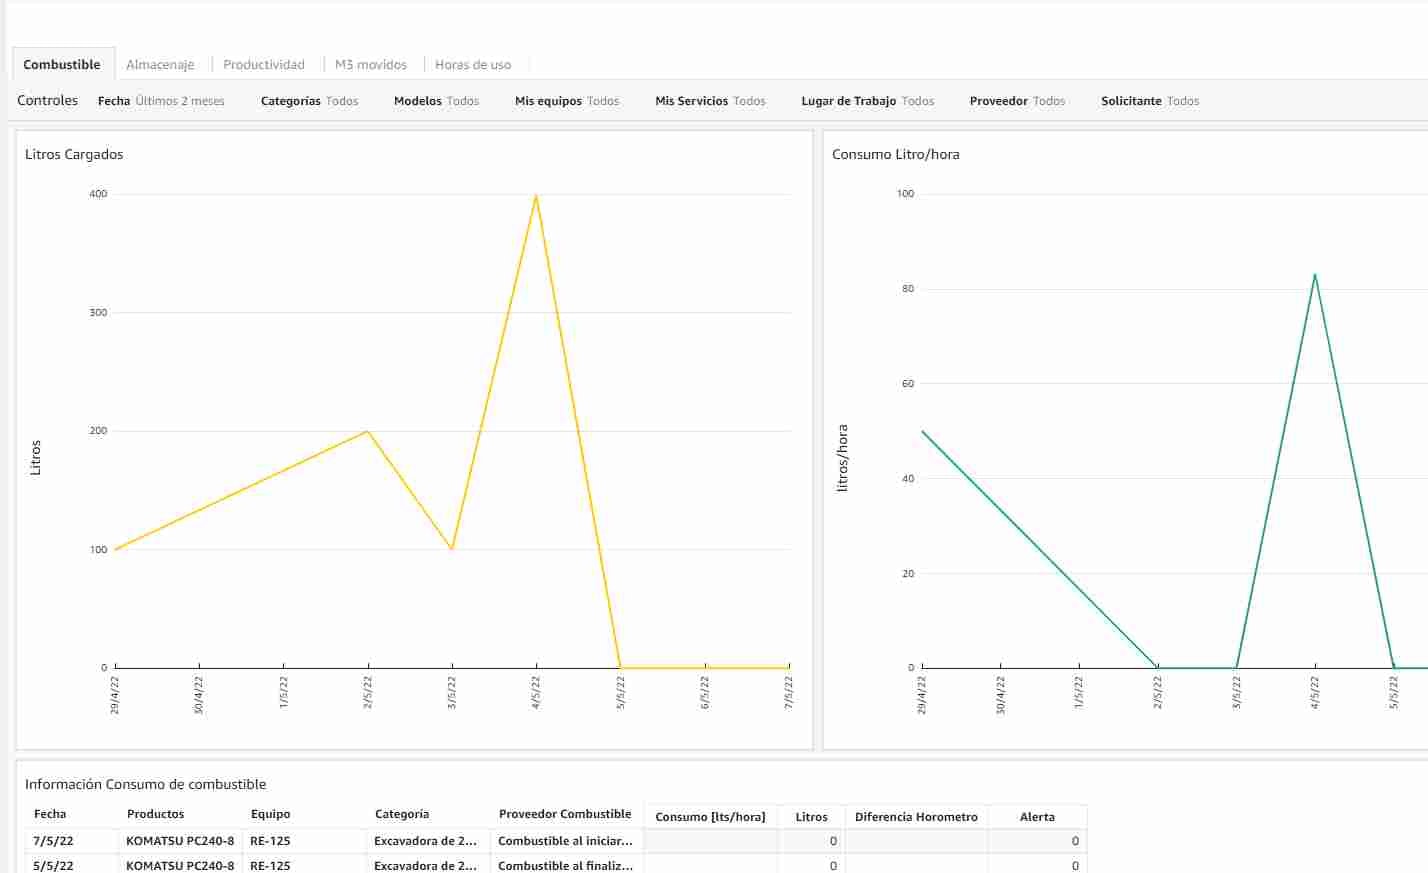1428x873 pixels.
Task: Expand the Lugar de Trabajo filter
Action: coord(867,101)
